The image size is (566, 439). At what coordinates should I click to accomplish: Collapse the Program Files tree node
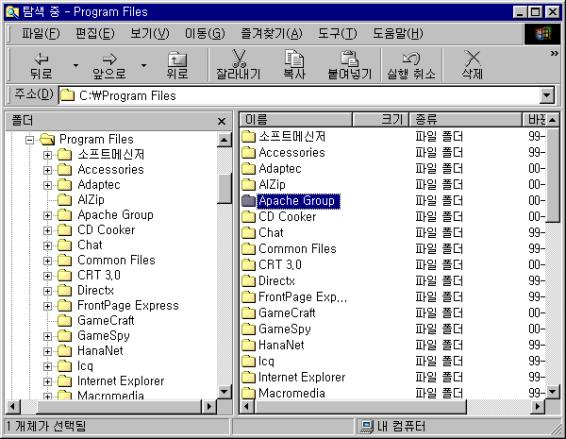pos(30,139)
